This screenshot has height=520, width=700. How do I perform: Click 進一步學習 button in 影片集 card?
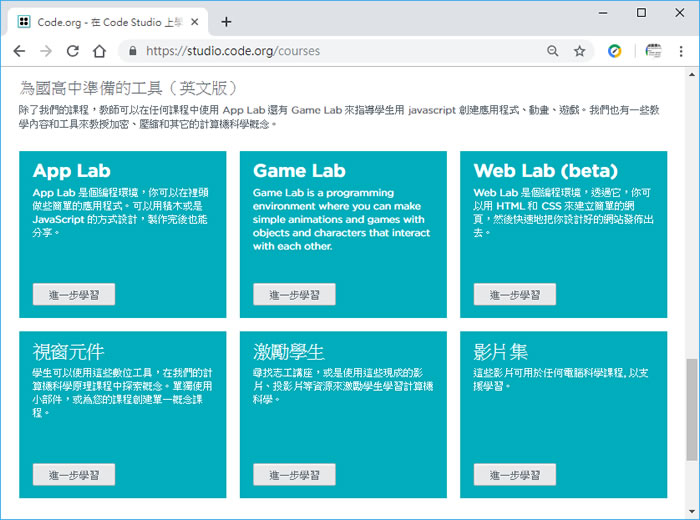click(x=515, y=475)
